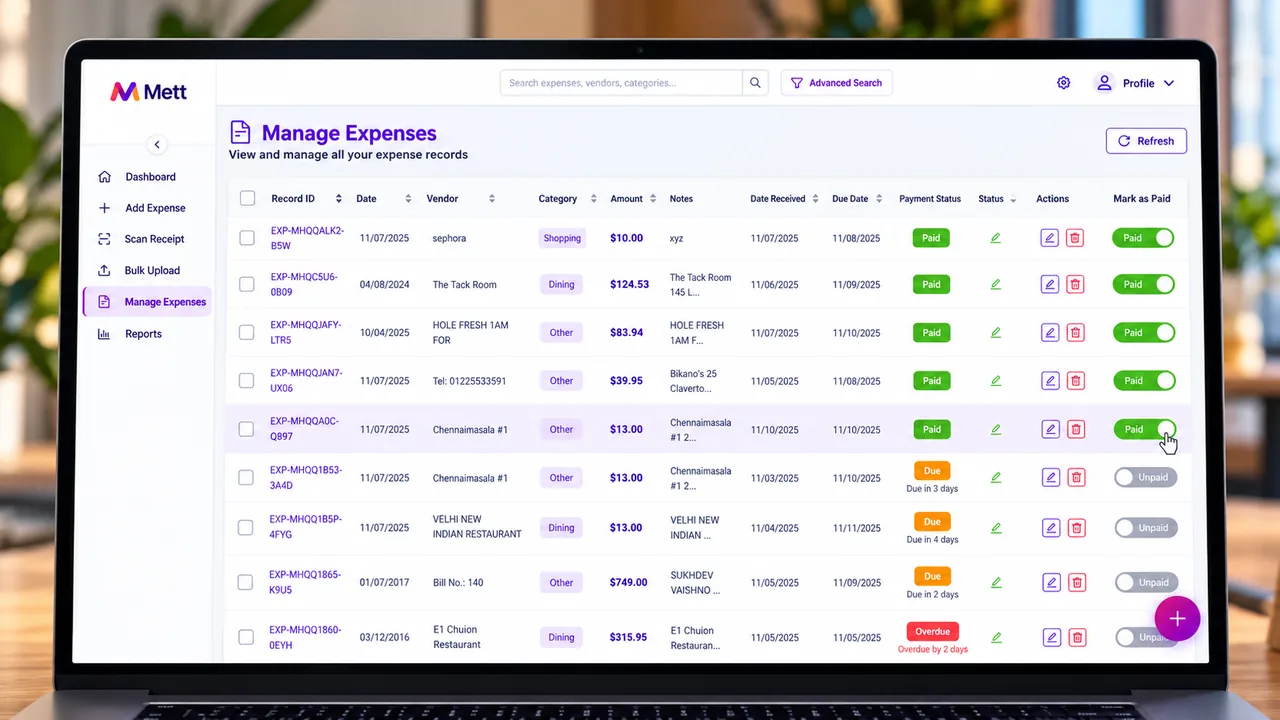Click the magnifier search icon button
1280x720 pixels.
[755, 83]
